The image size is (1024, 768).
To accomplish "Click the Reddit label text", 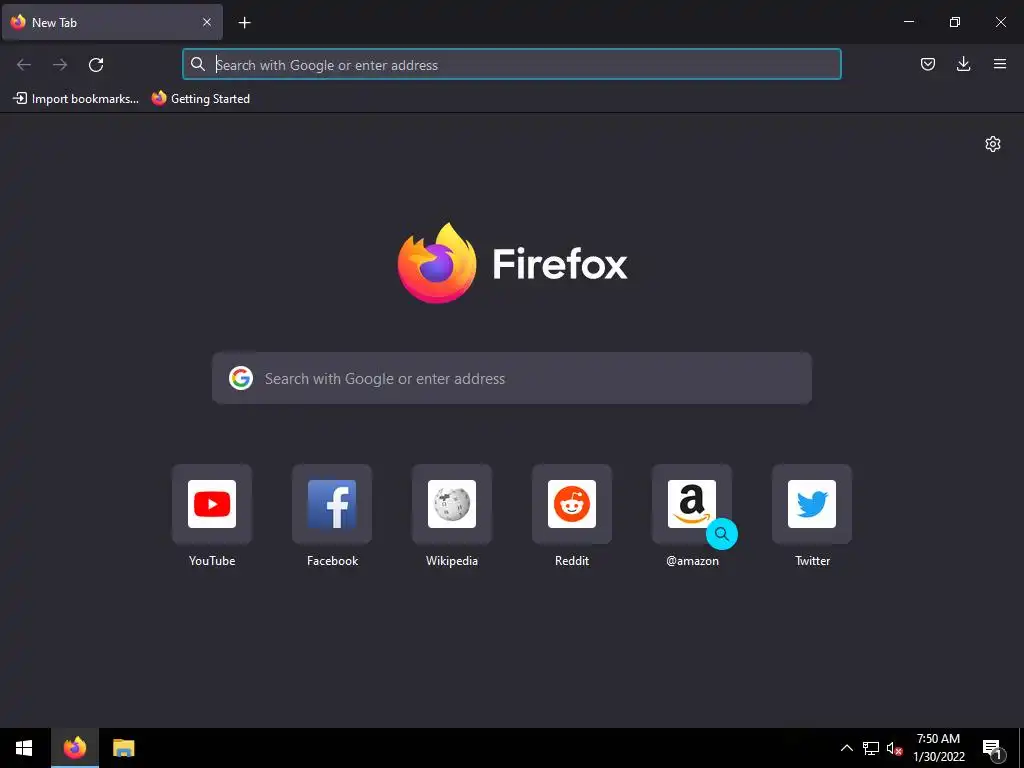I will [572, 561].
